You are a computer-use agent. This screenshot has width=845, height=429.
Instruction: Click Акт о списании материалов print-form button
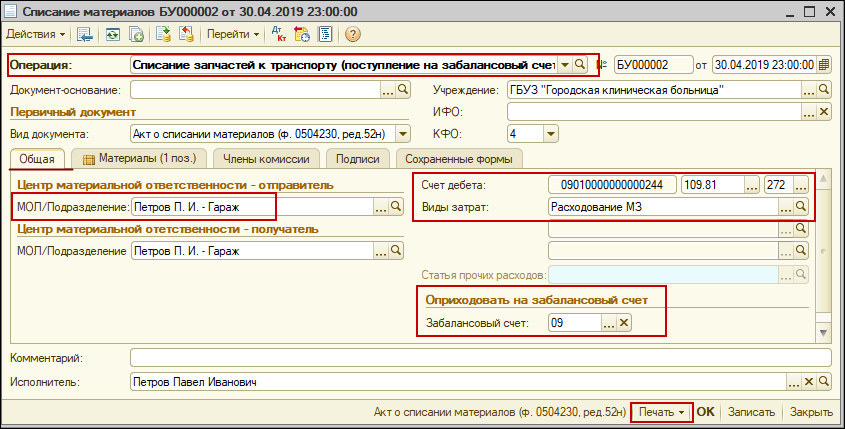click(x=500, y=412)
